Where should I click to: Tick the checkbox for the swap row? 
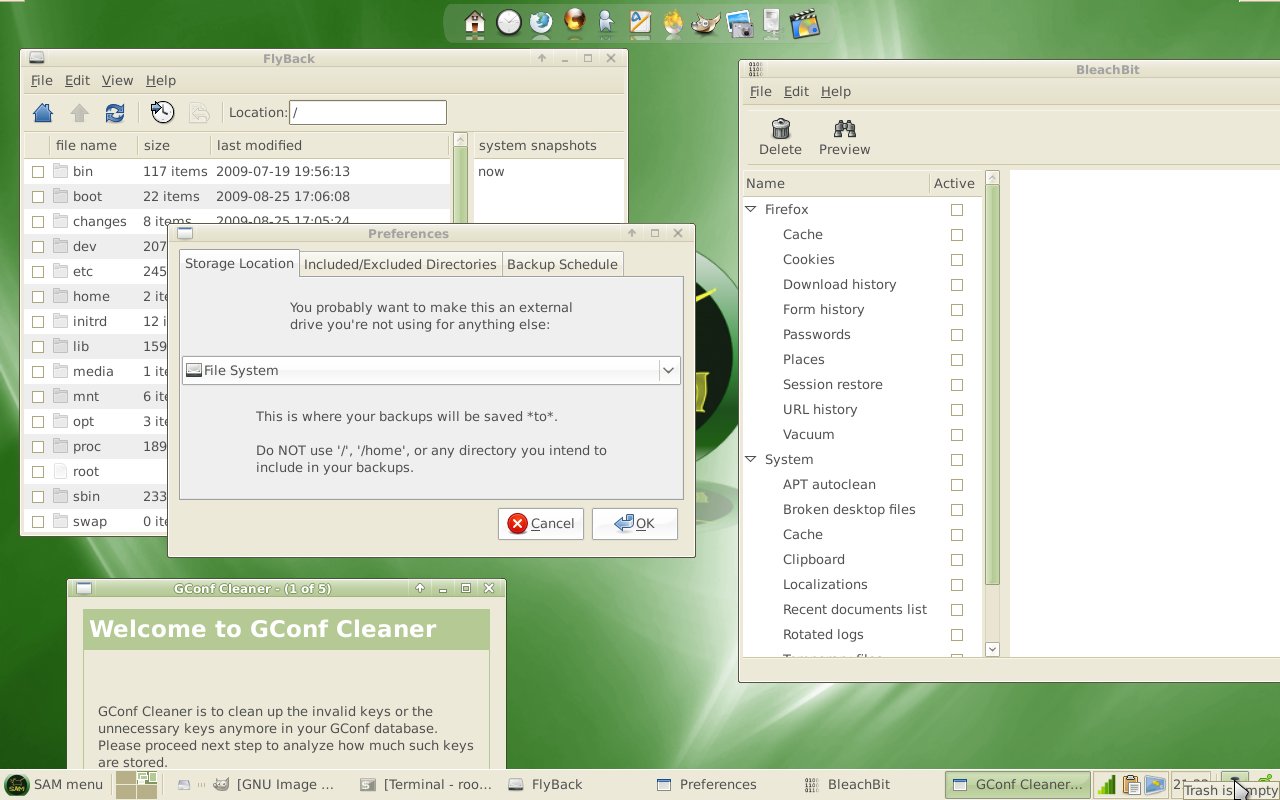38,522
